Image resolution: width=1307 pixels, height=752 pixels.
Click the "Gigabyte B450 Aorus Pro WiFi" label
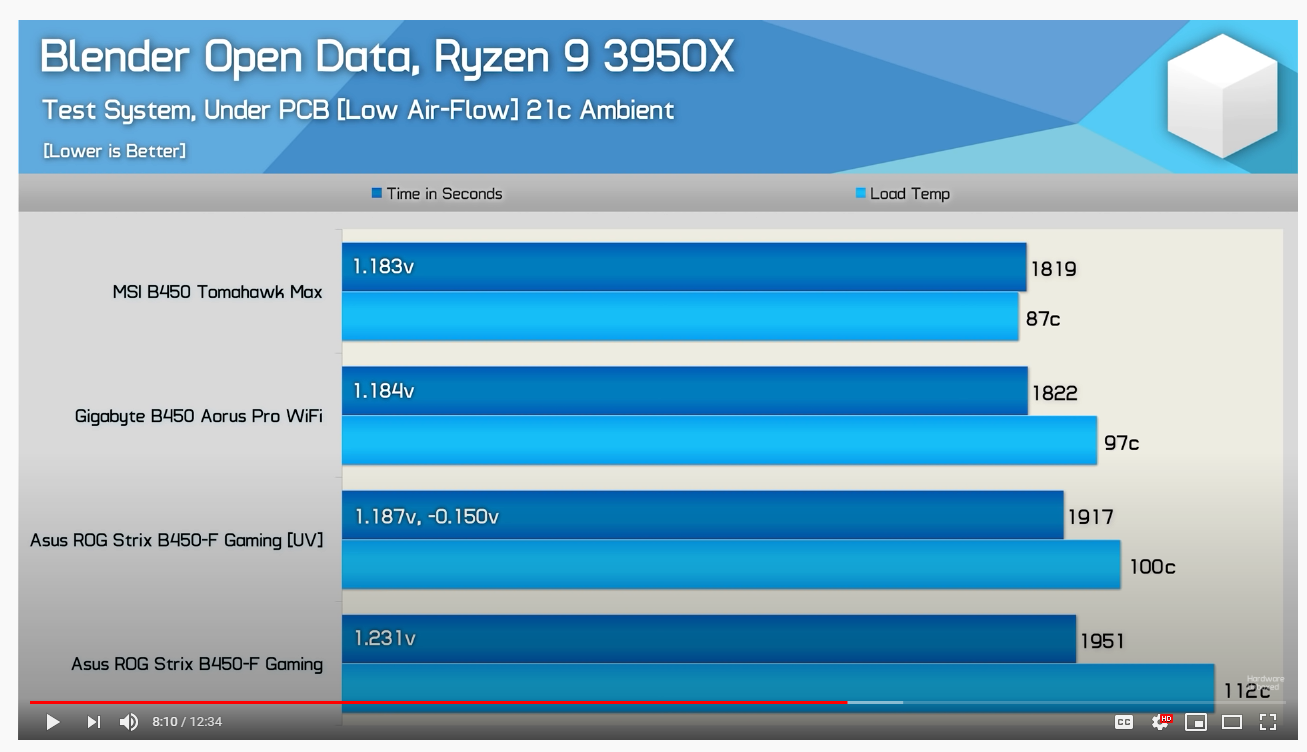199,416
